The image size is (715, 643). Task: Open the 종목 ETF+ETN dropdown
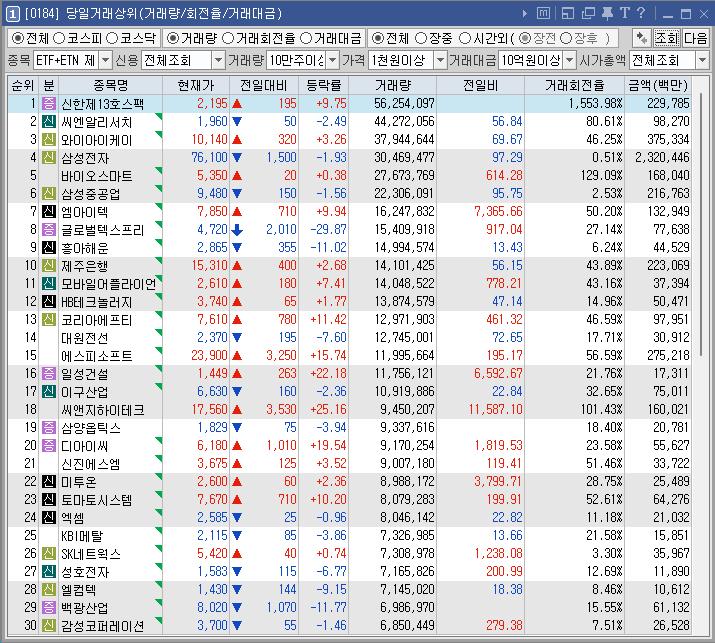pos(105,60)
